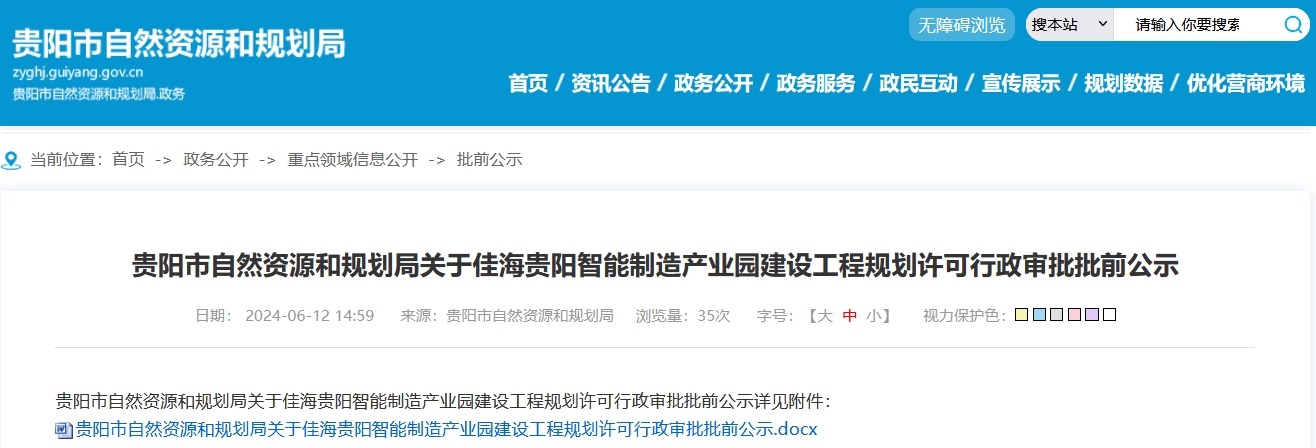Open the attached 批前公示.docx link
This screenshot has height=448, width=1316.
point(447,430)
